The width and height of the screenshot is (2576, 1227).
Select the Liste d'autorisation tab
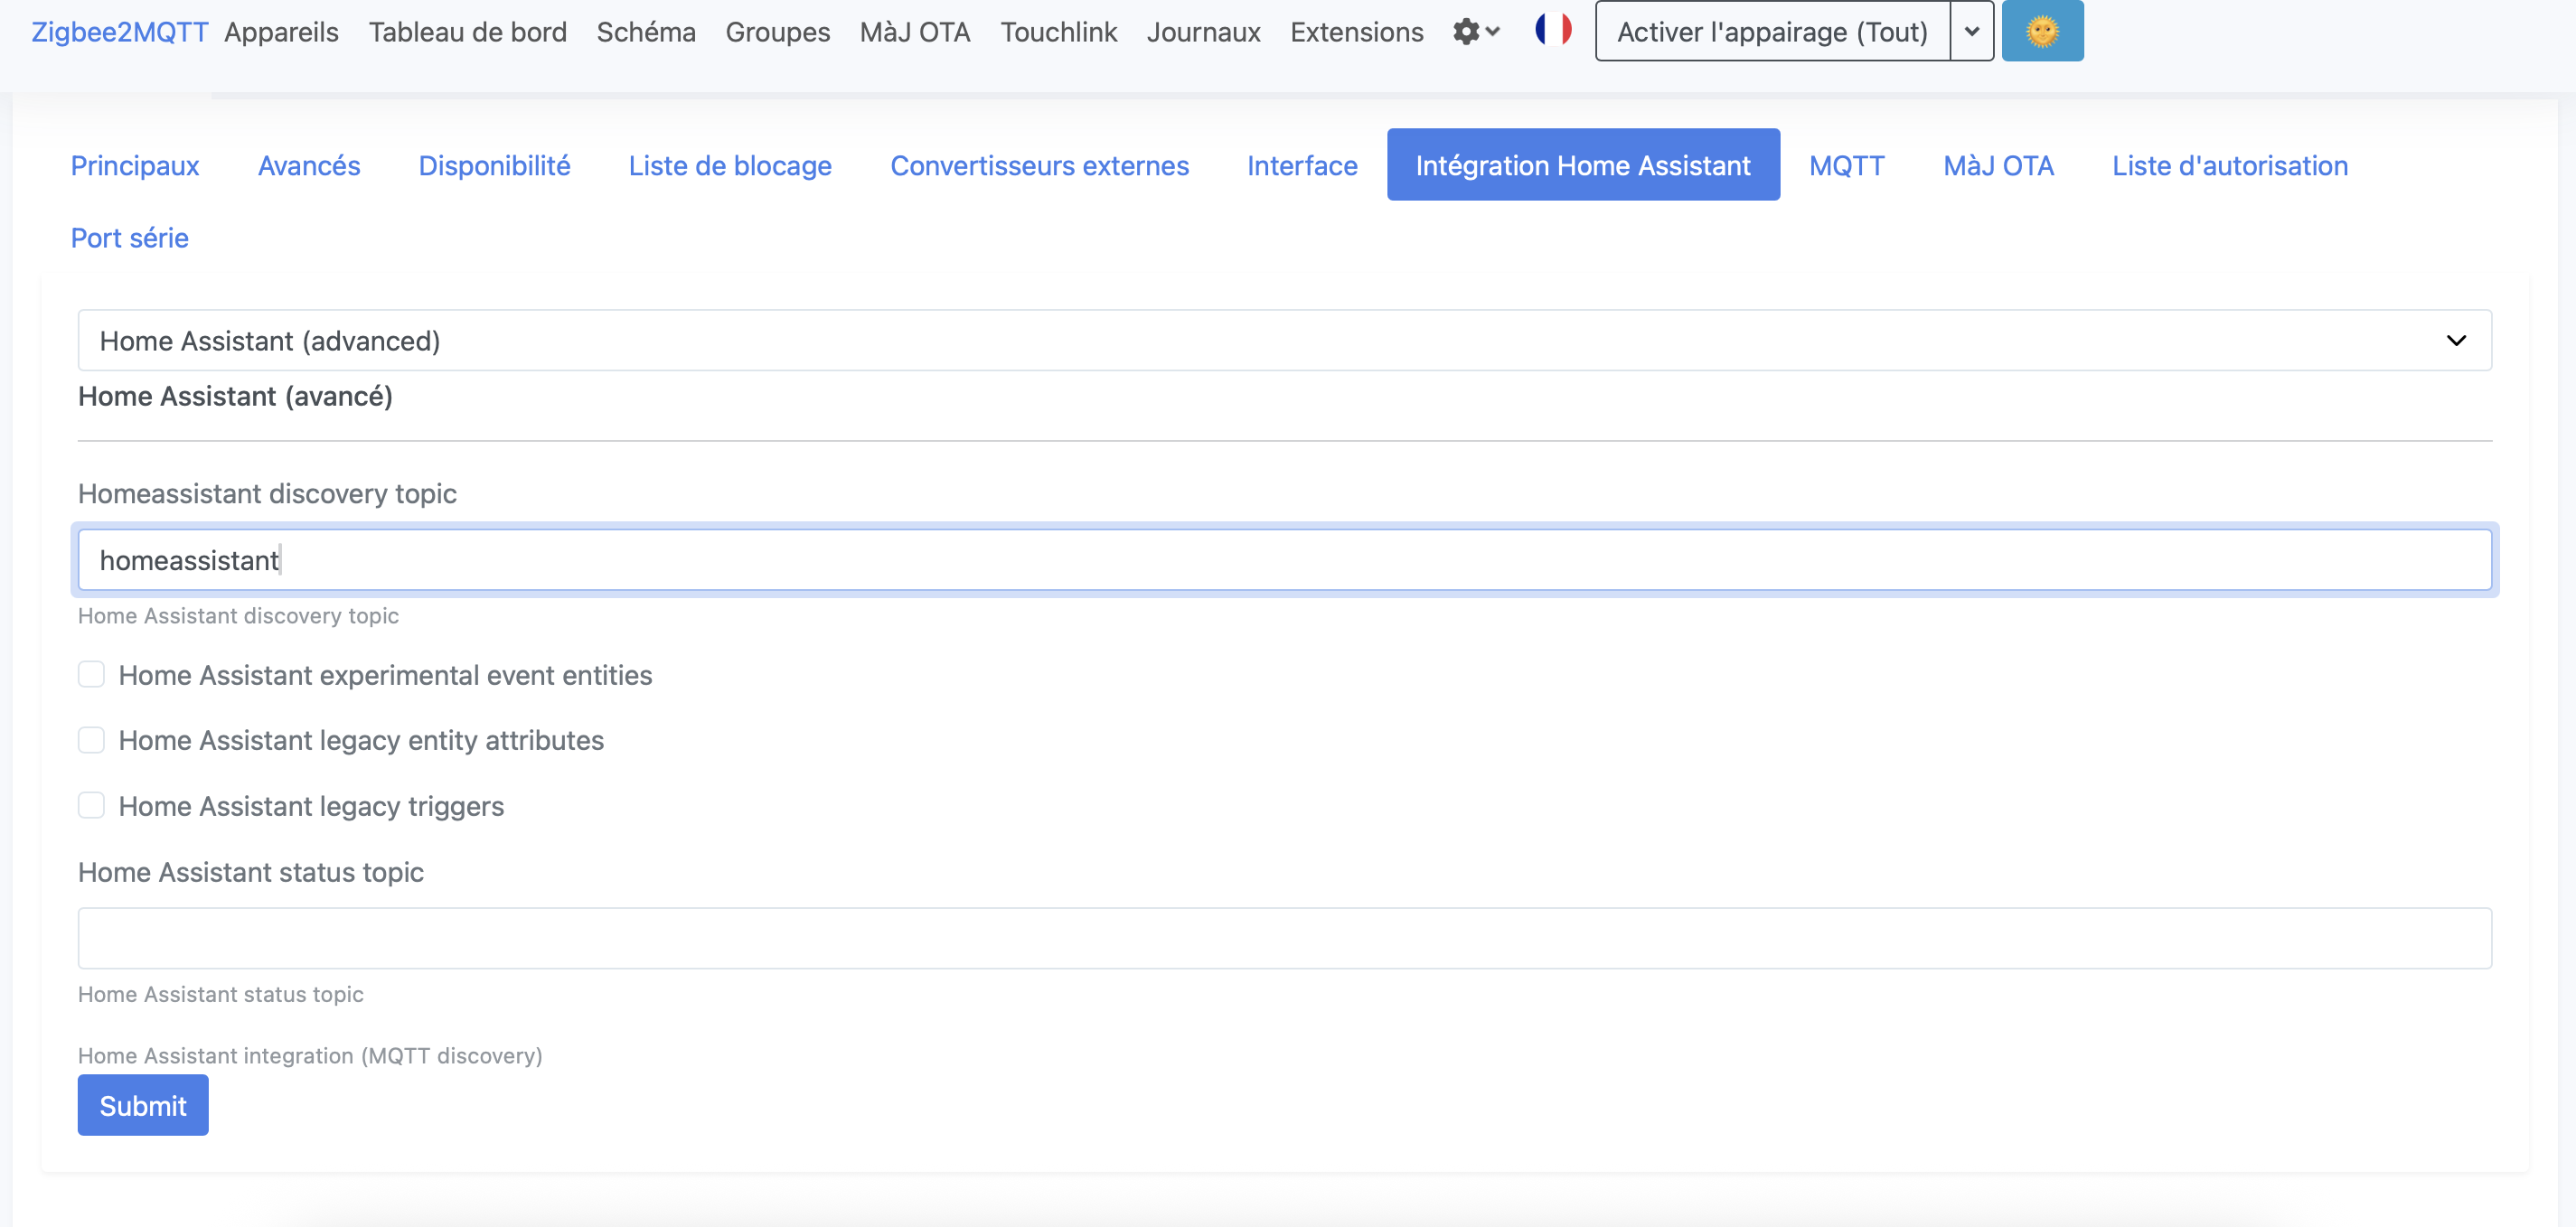[2230, 165]
